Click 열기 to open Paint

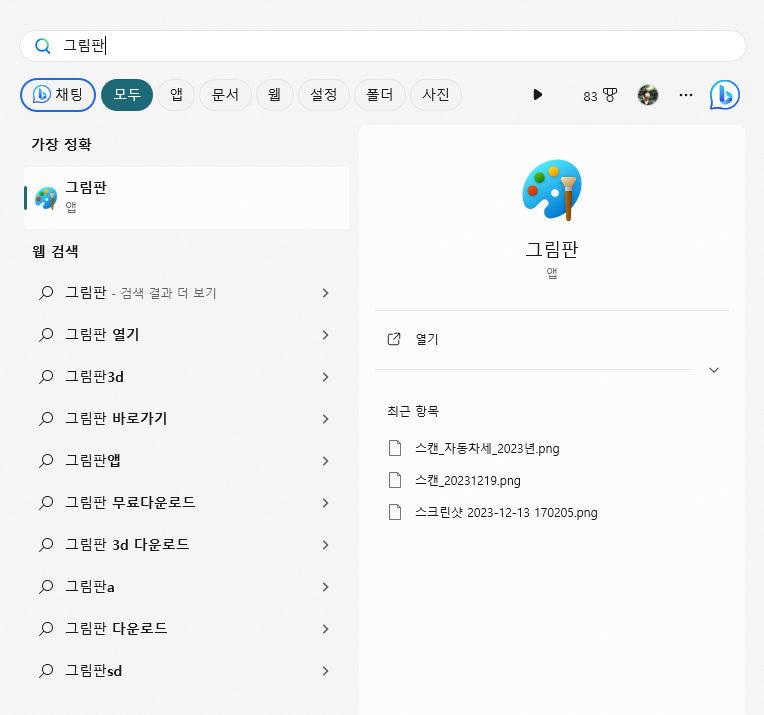[x=427, y=339]
